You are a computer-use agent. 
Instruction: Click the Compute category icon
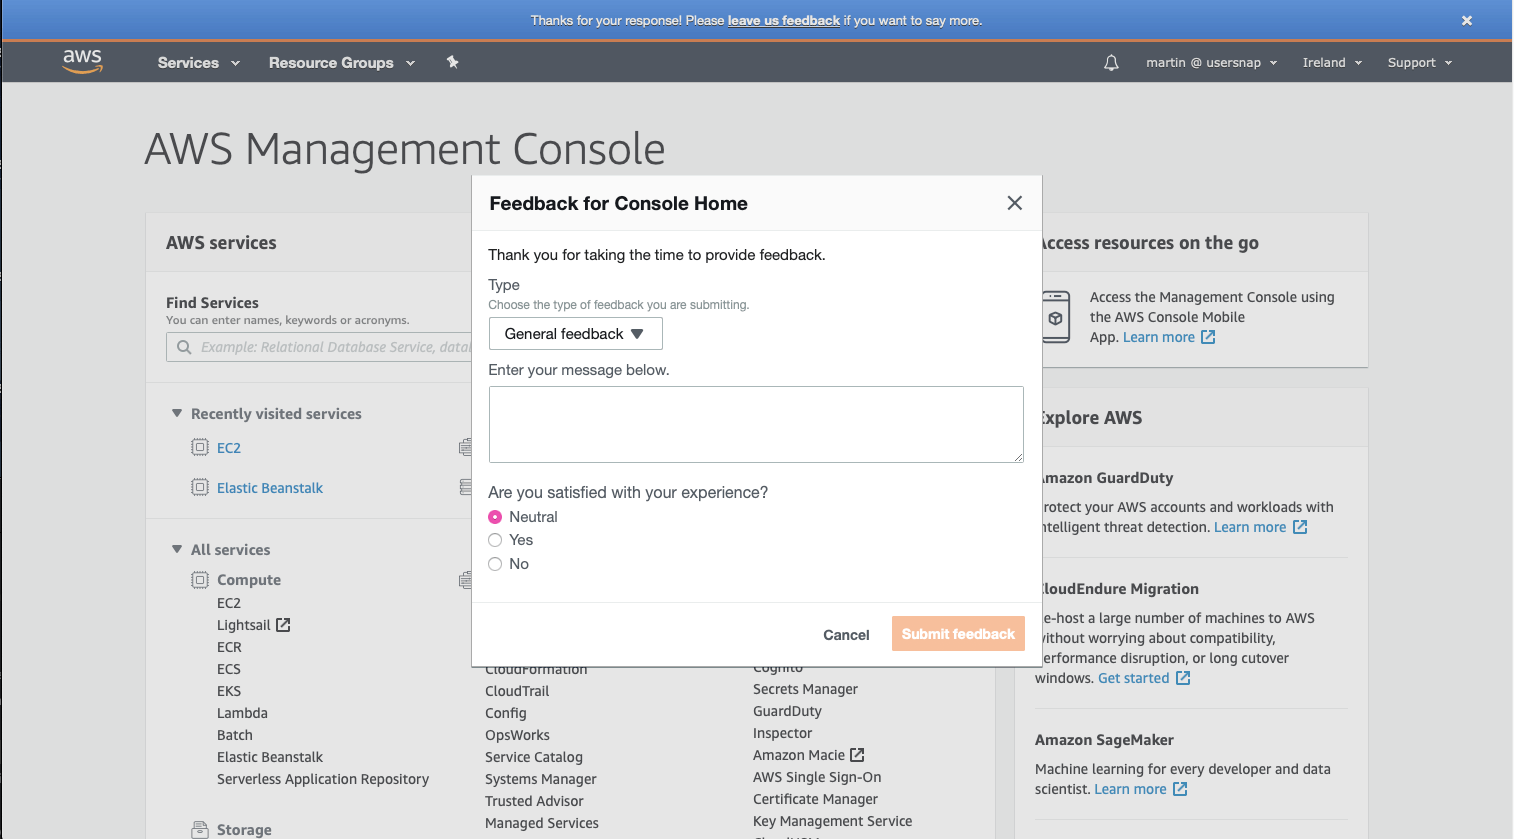(x=200, y=580)
